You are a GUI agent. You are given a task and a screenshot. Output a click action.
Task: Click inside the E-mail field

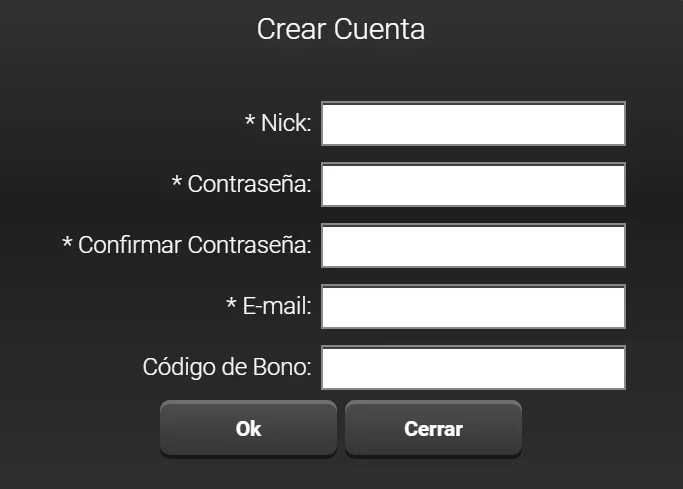tap(473, 307)
